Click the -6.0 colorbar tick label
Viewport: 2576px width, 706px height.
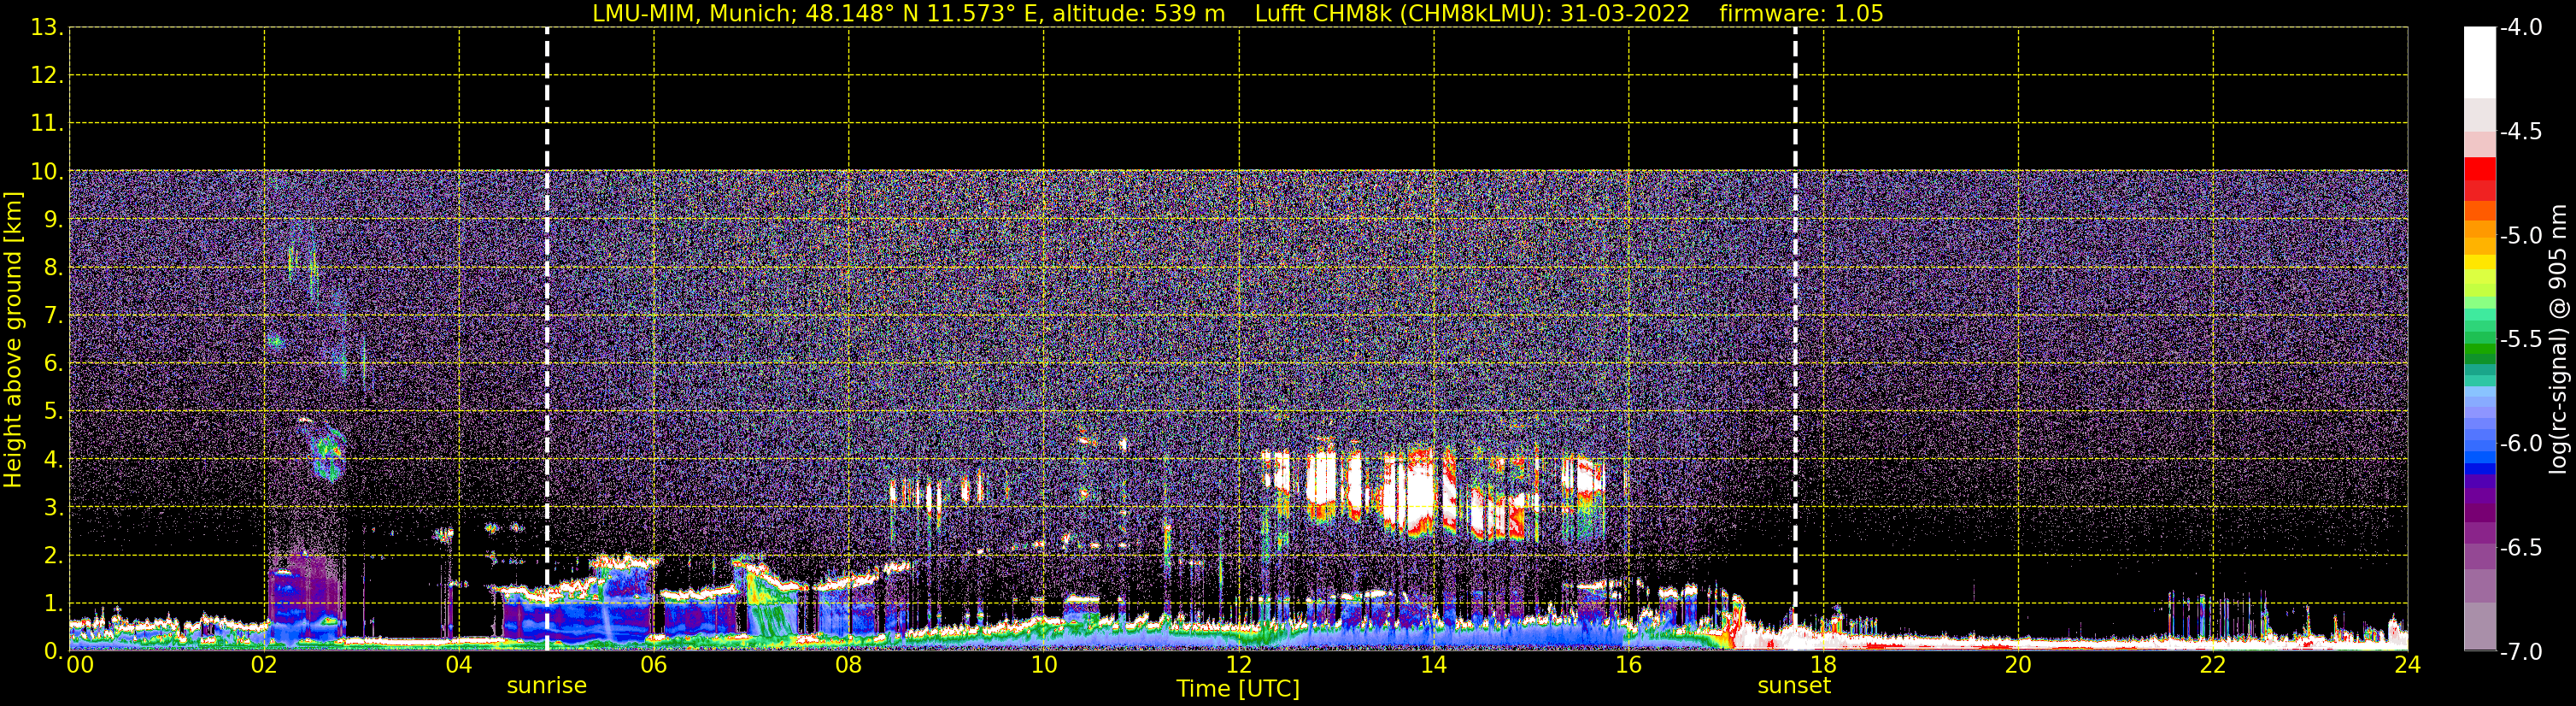(2520, 444)
